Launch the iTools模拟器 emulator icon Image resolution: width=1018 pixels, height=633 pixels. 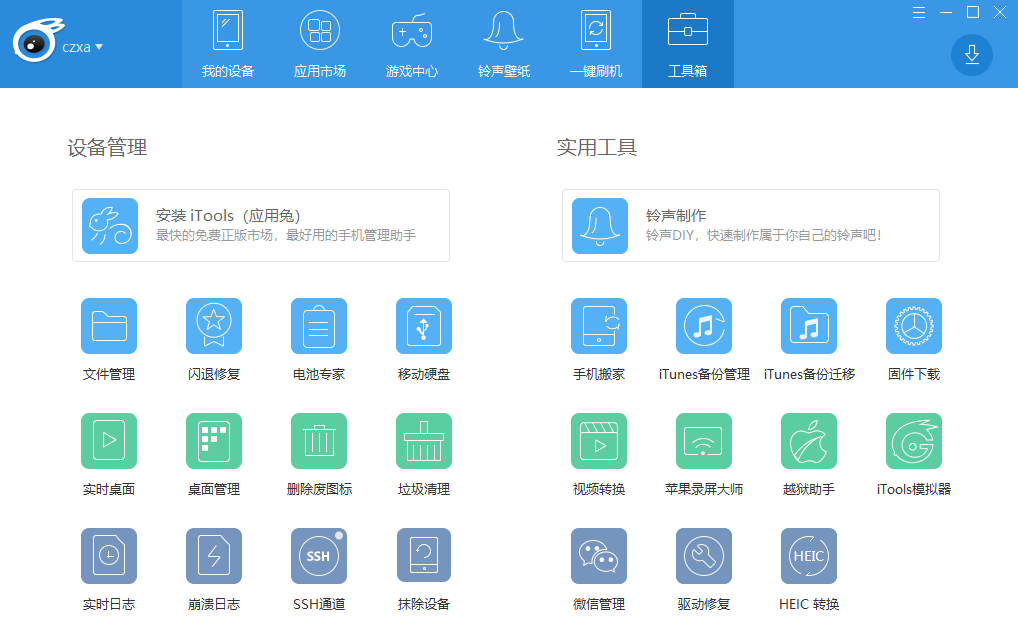pos(913,441)
